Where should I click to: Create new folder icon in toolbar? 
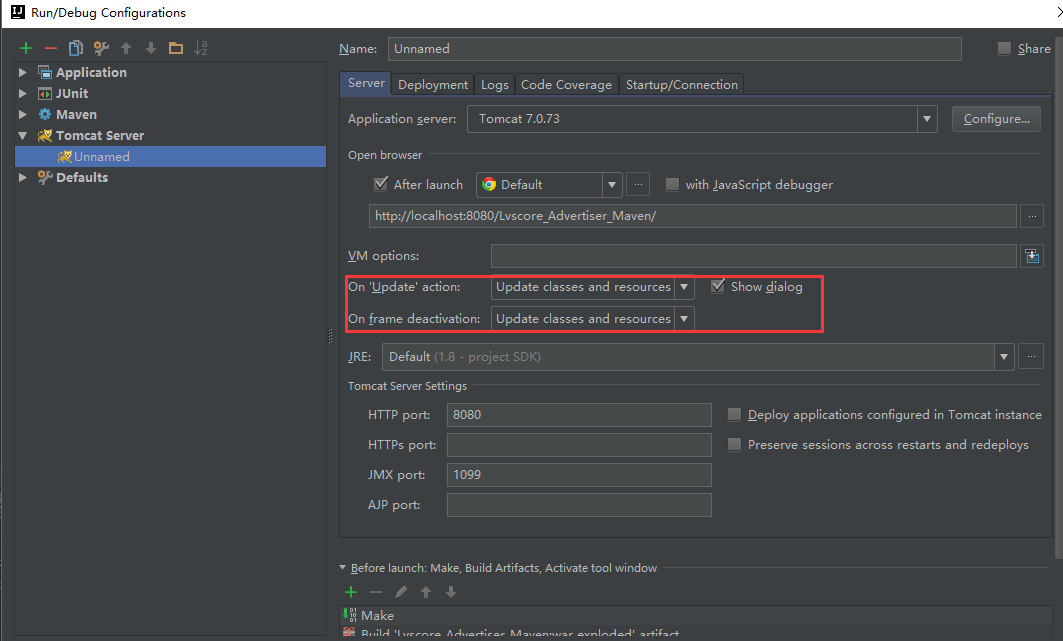[176, 48]
